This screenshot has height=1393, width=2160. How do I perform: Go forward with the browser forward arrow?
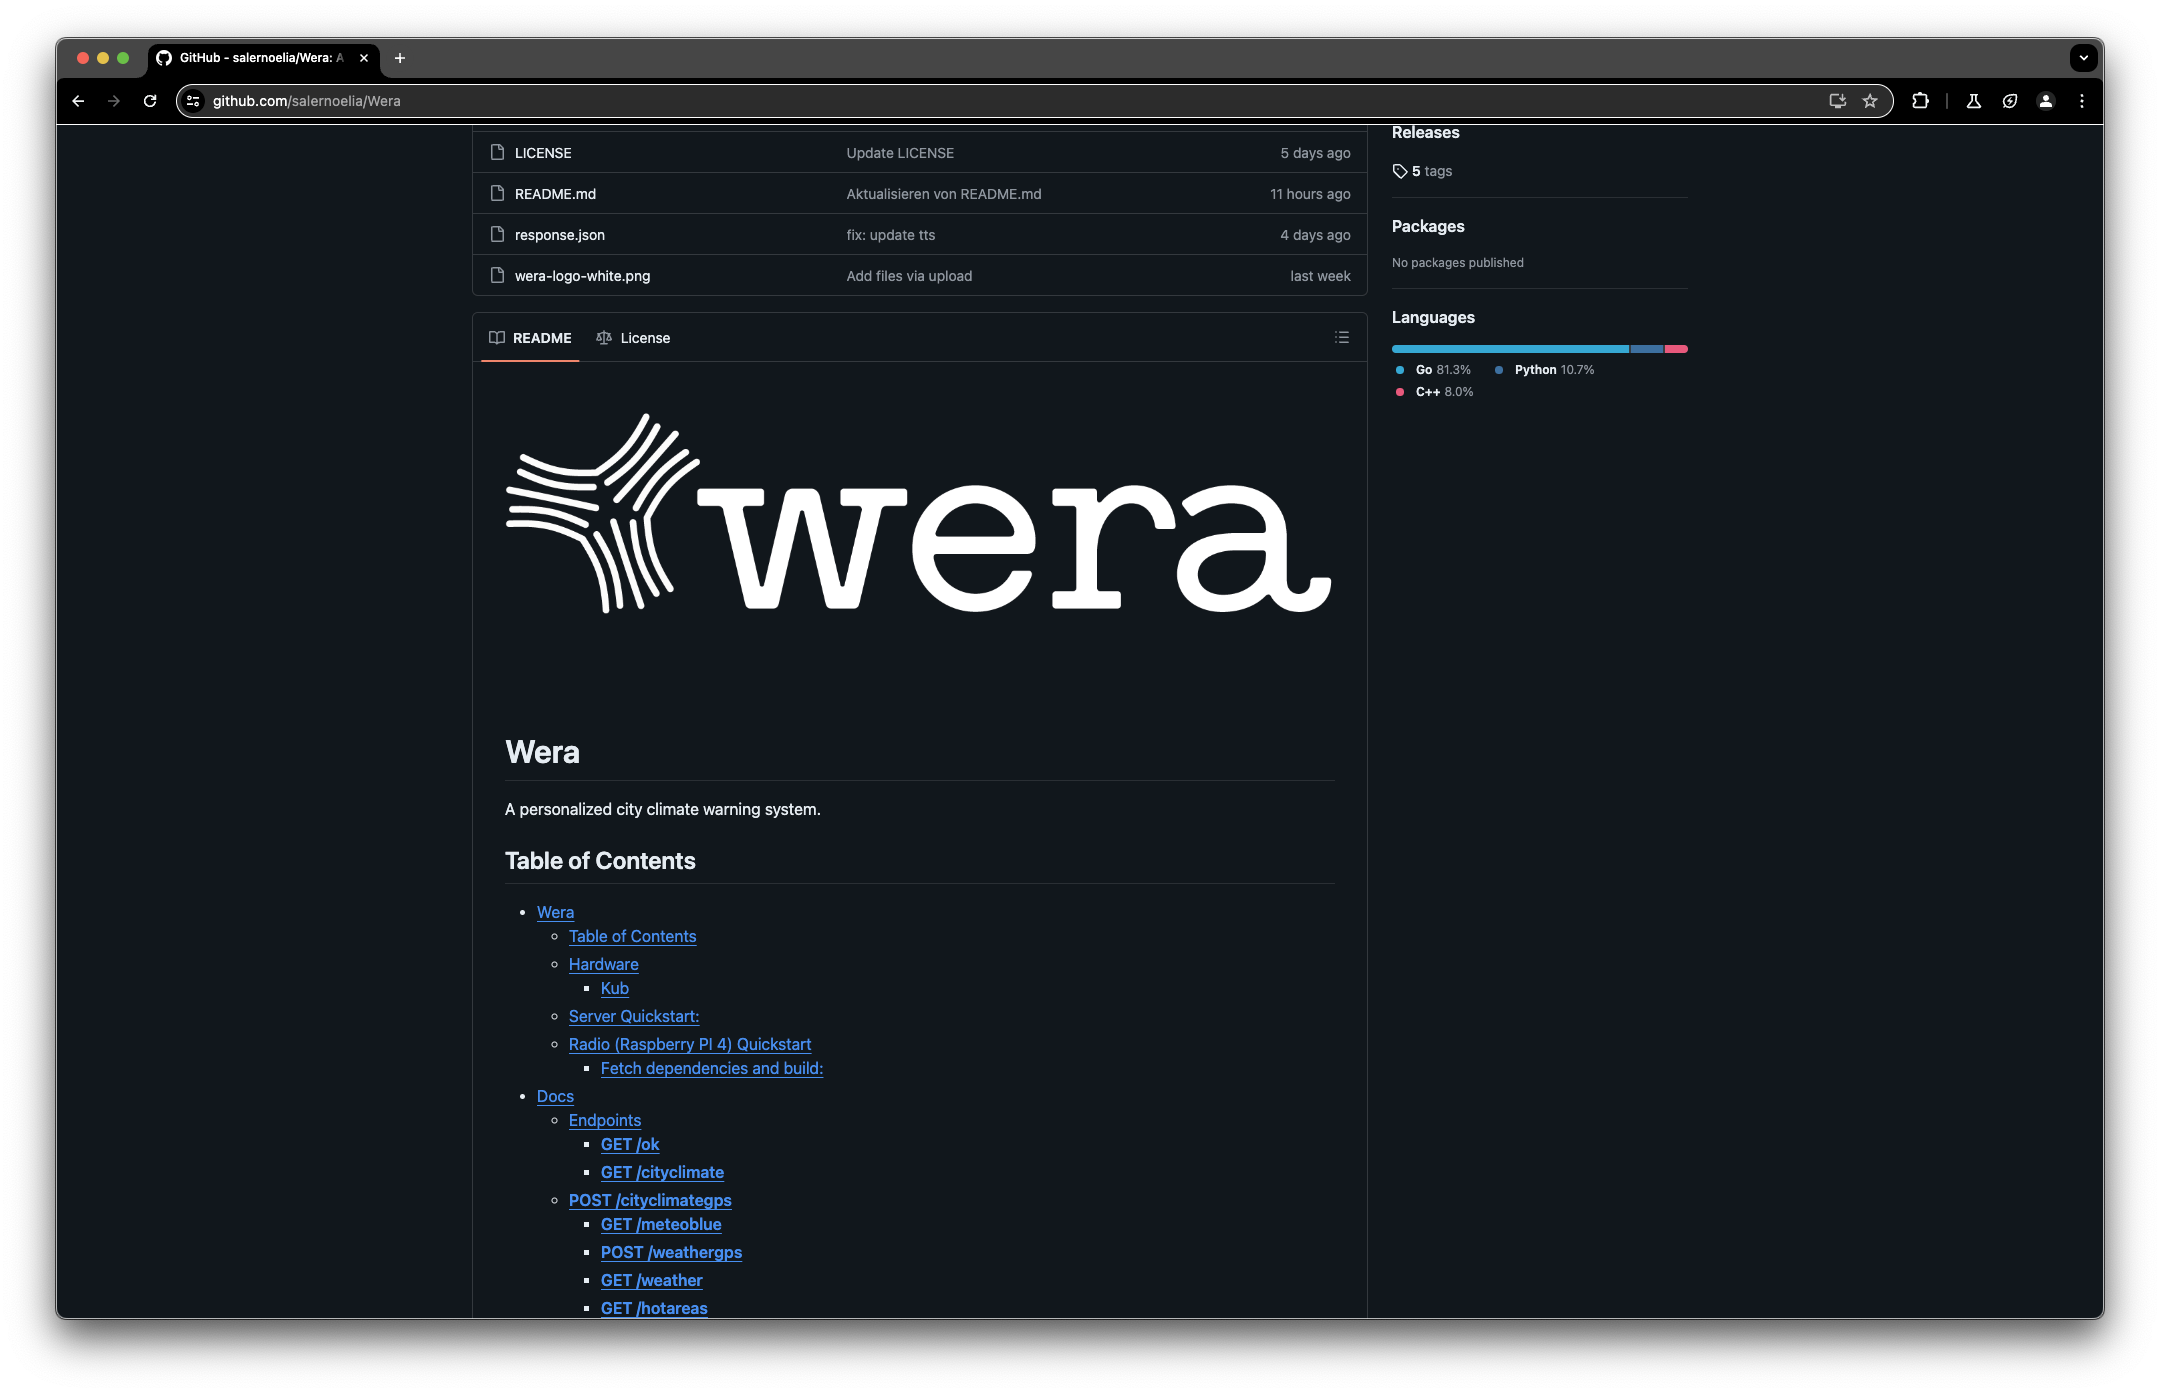click(x=114, y=101)
